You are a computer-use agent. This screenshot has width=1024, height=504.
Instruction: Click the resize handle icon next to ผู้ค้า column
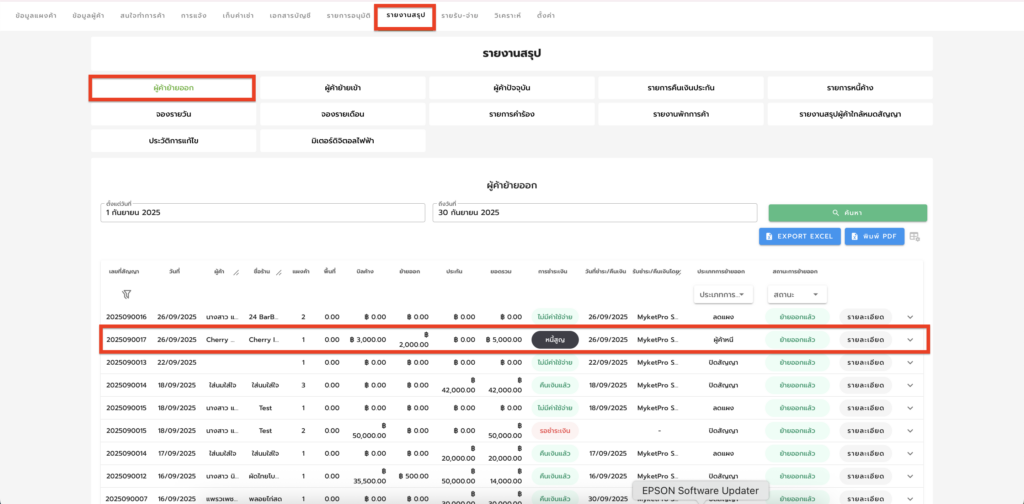point(236,272)
